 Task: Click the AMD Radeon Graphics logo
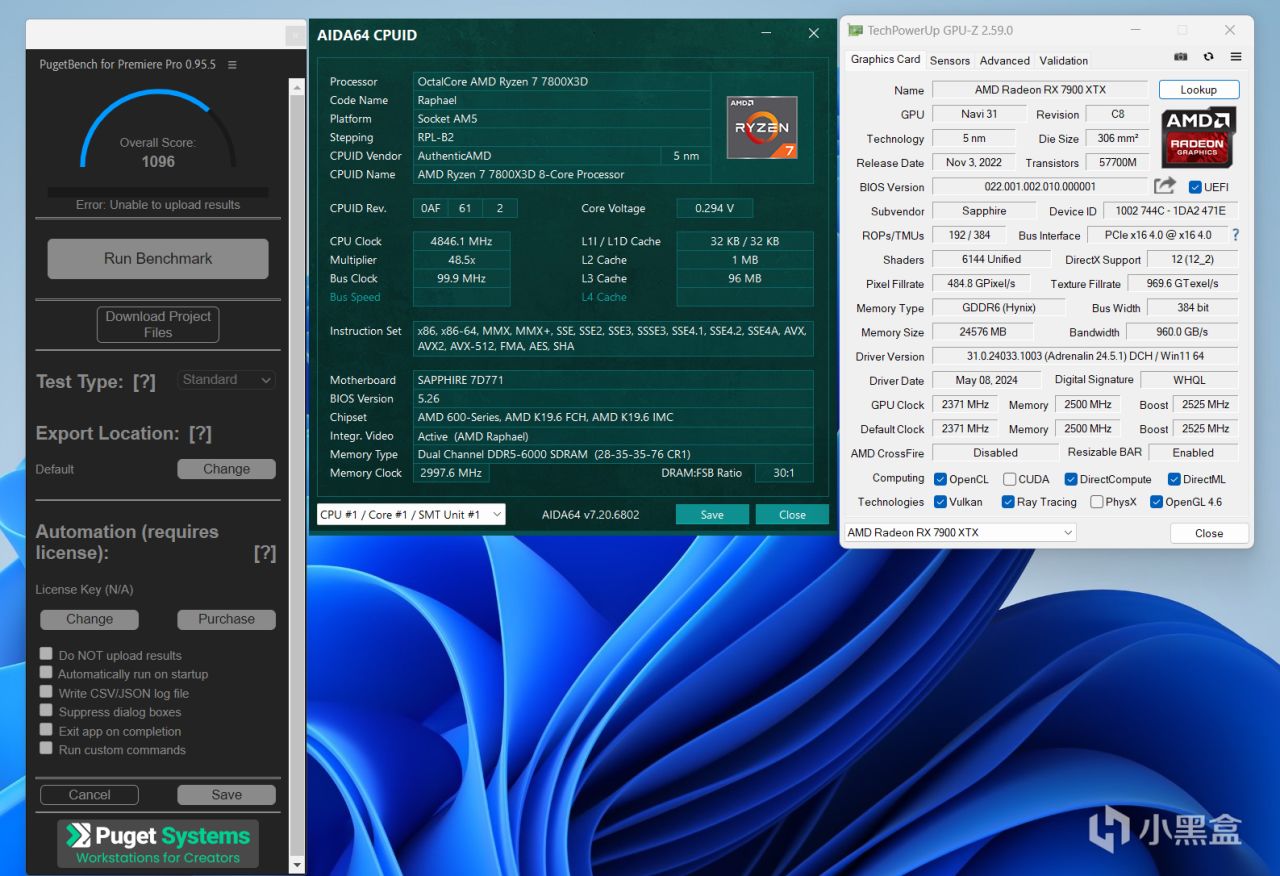coord(1199,137)
